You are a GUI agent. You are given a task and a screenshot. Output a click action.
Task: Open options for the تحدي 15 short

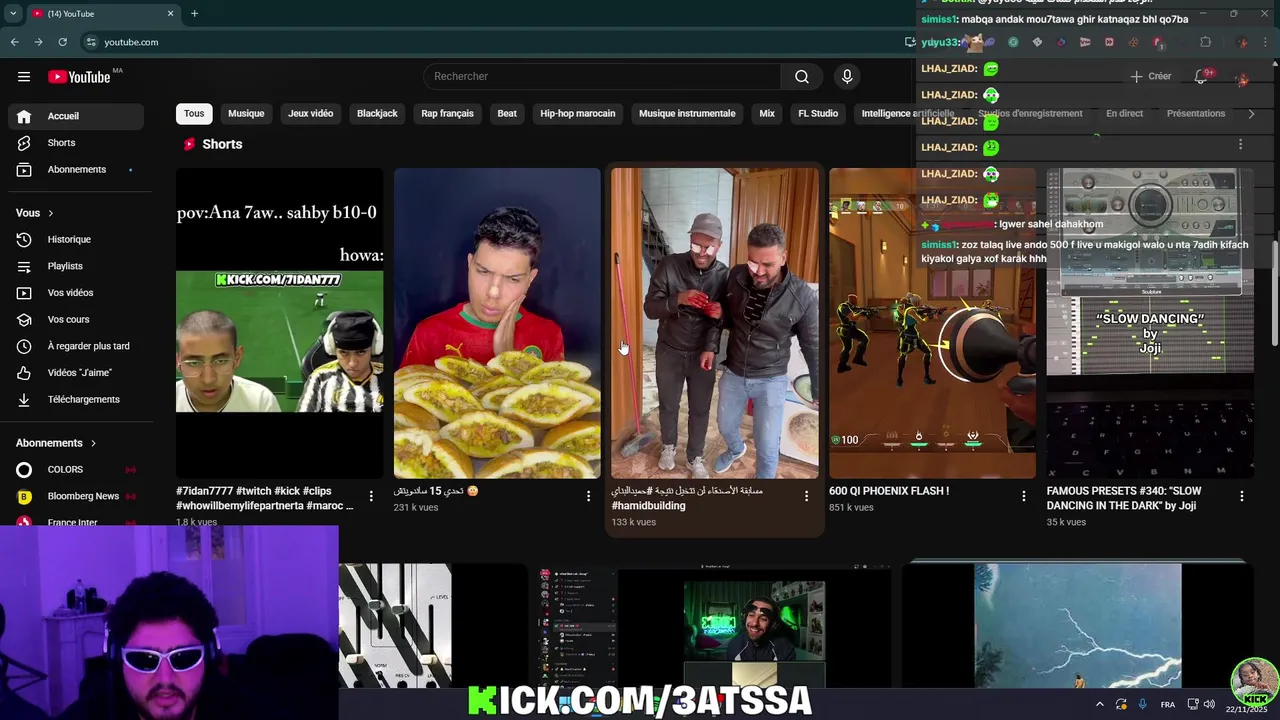588,496
